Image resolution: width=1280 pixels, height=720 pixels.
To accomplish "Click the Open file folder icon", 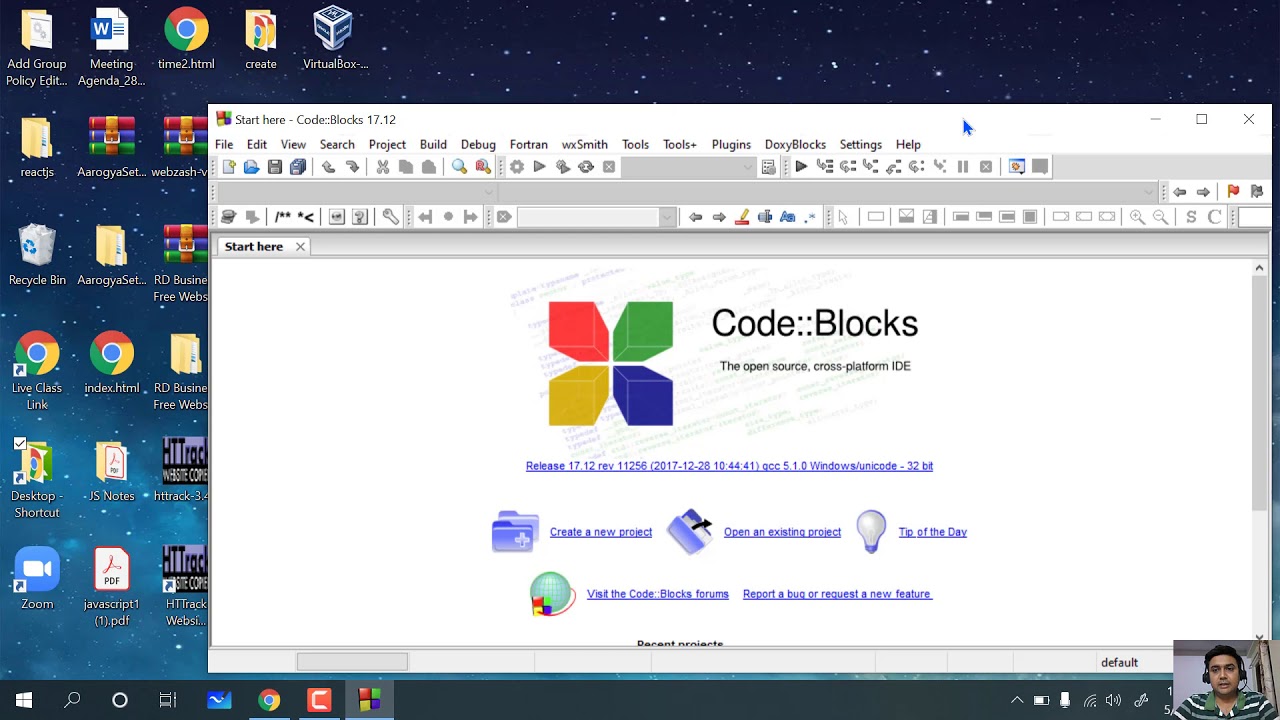I will pos(251,167).
